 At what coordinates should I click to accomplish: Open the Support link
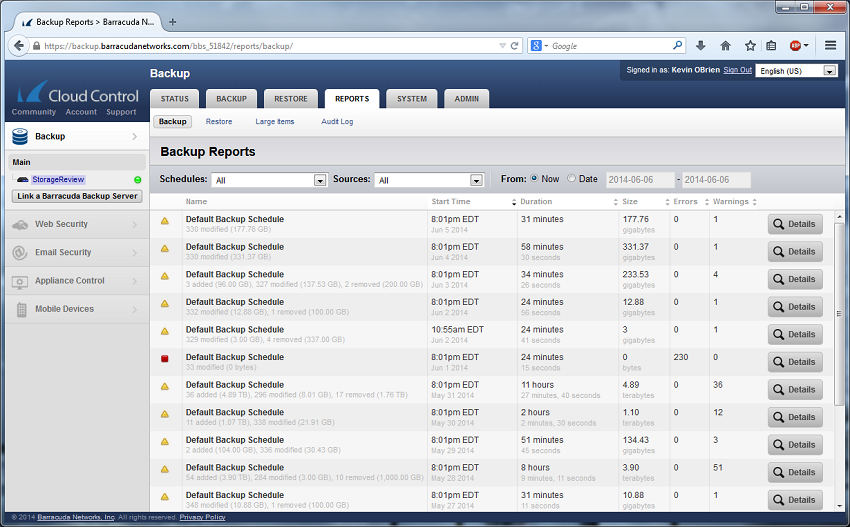point(121,112)
